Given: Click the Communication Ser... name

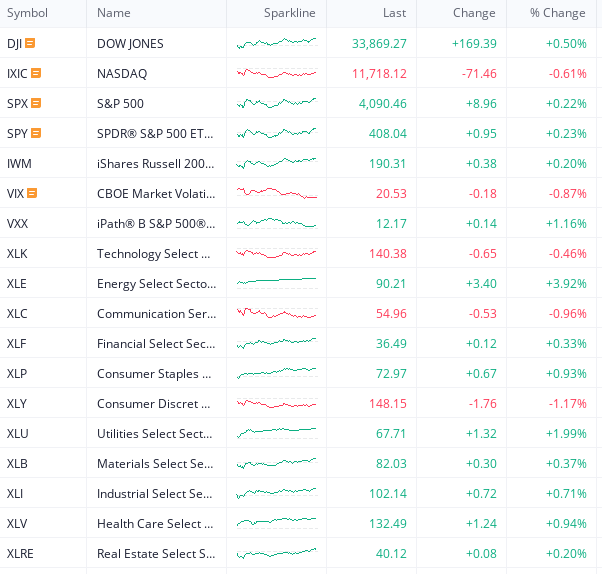Looking at the screenshot, I should [x=157, y=314].
